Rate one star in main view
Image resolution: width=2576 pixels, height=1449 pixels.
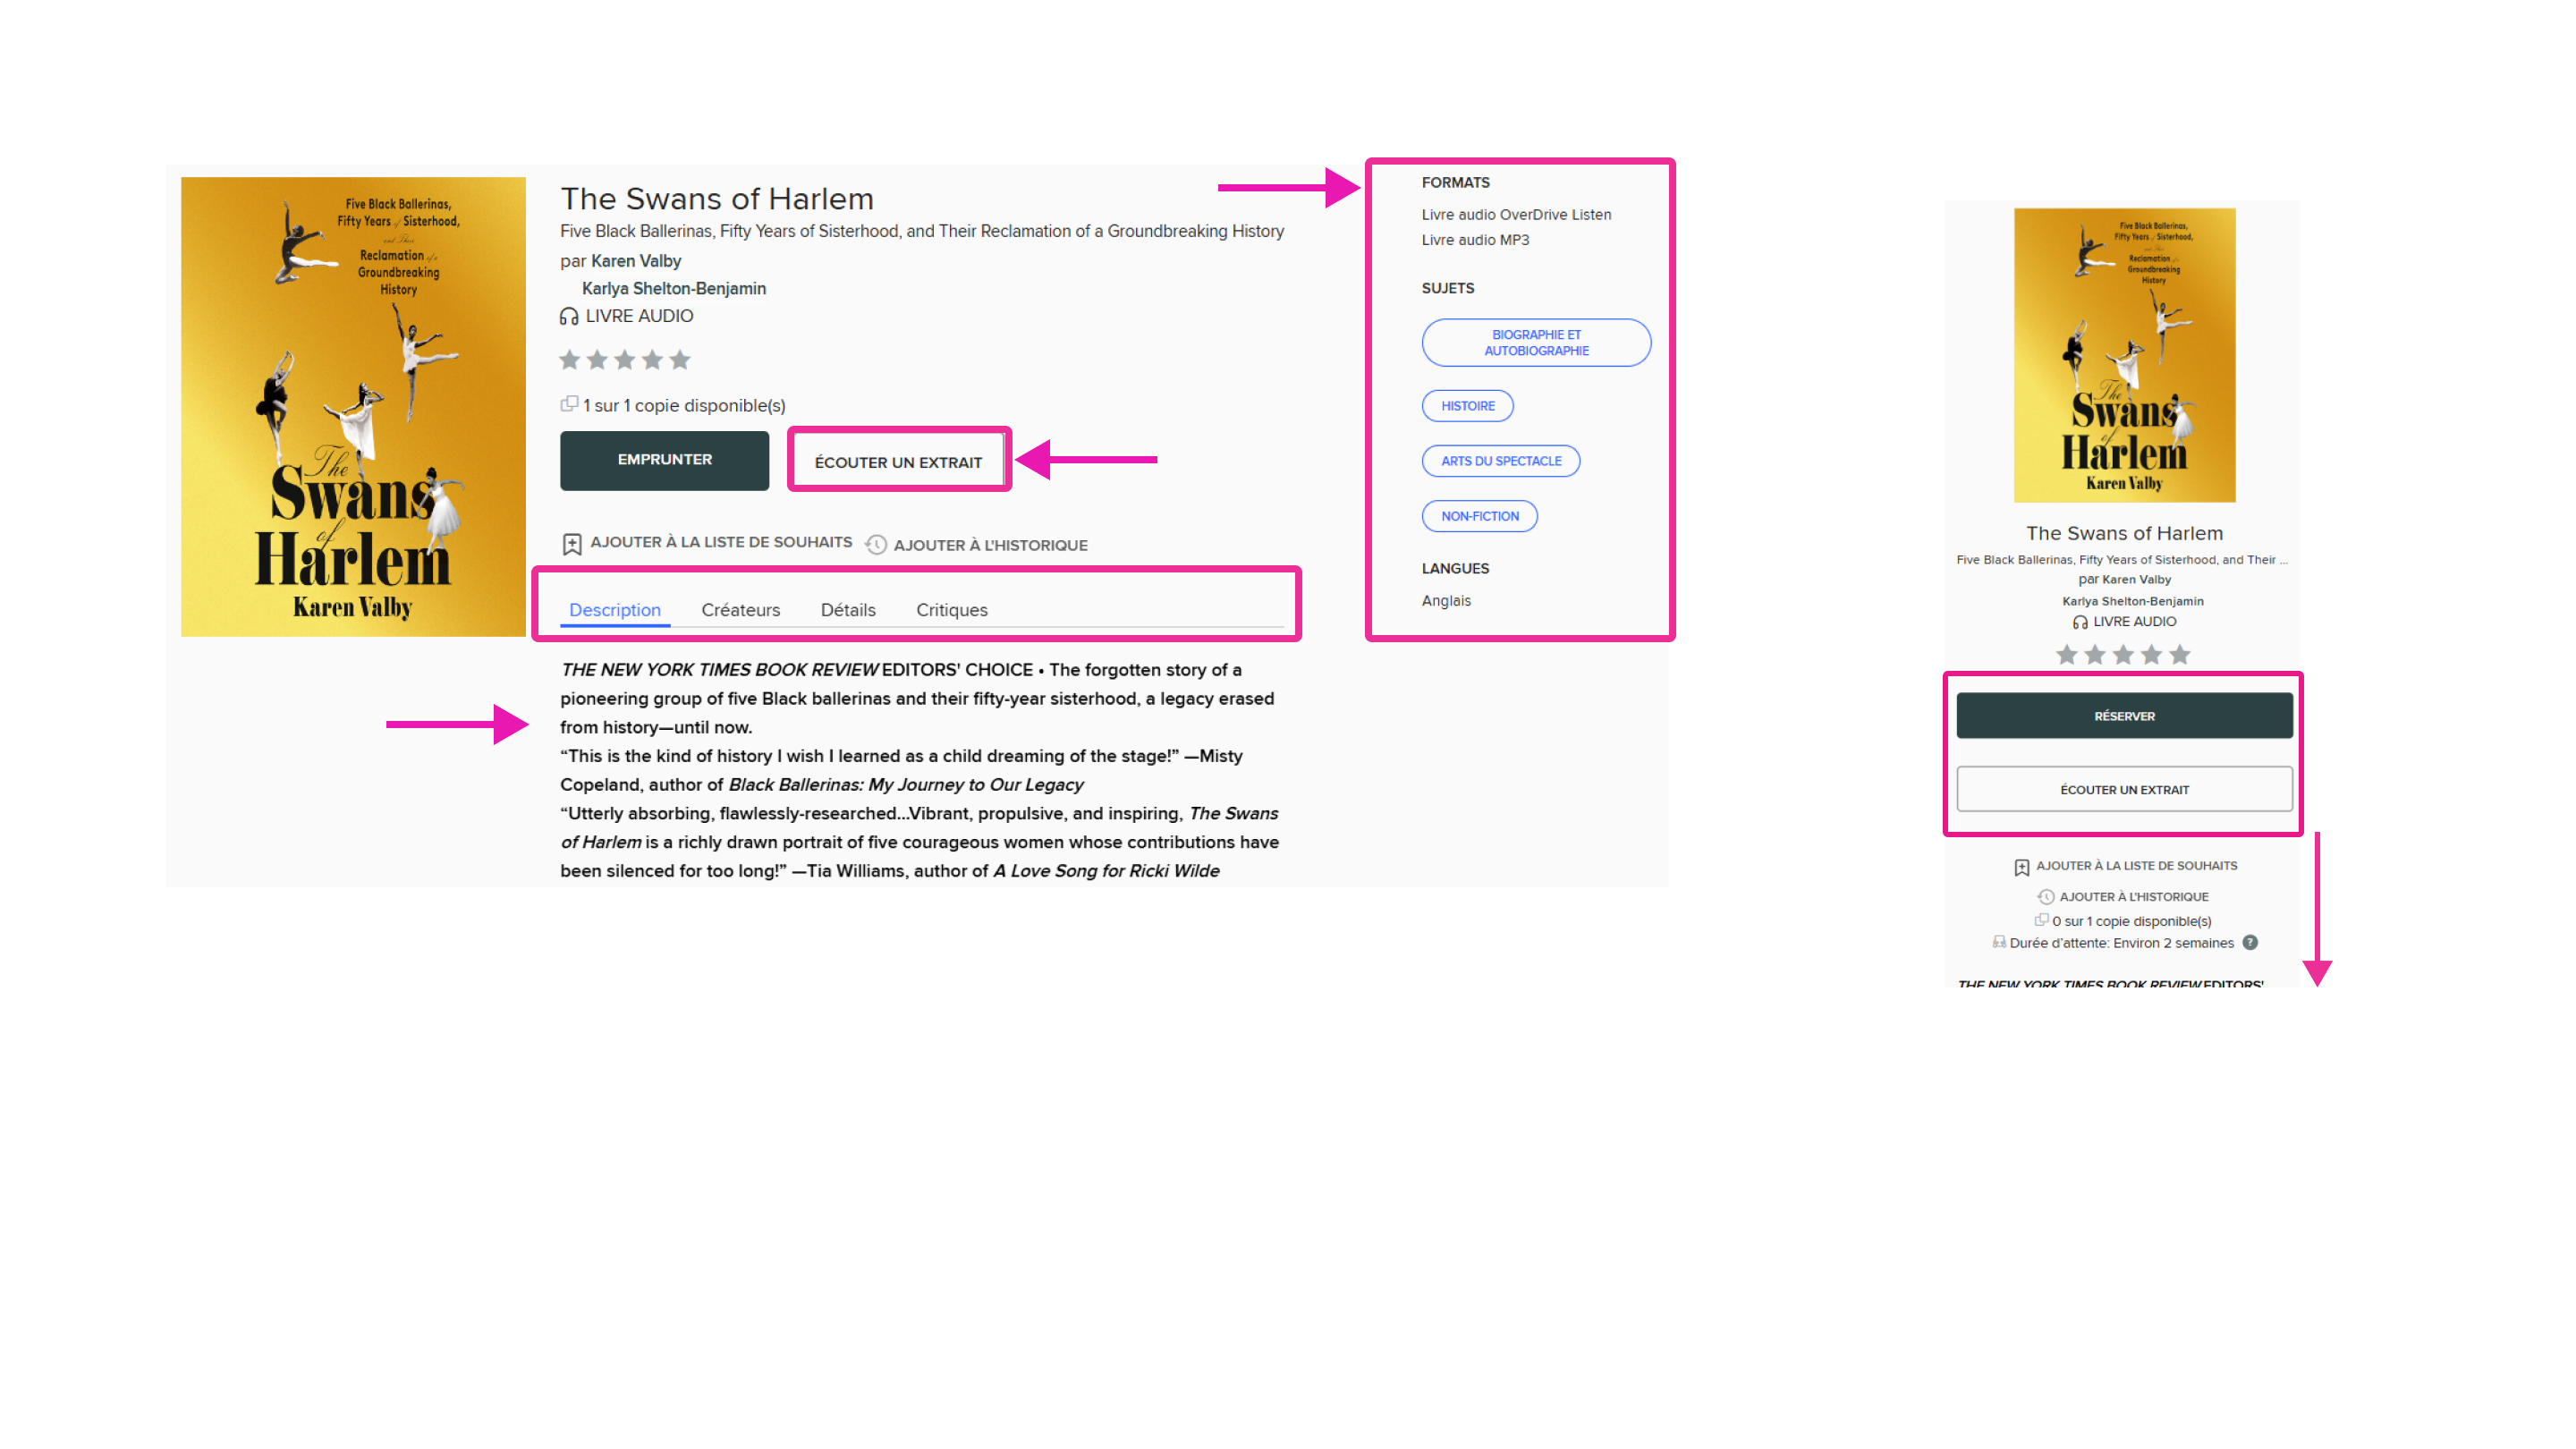pos(570,360)
